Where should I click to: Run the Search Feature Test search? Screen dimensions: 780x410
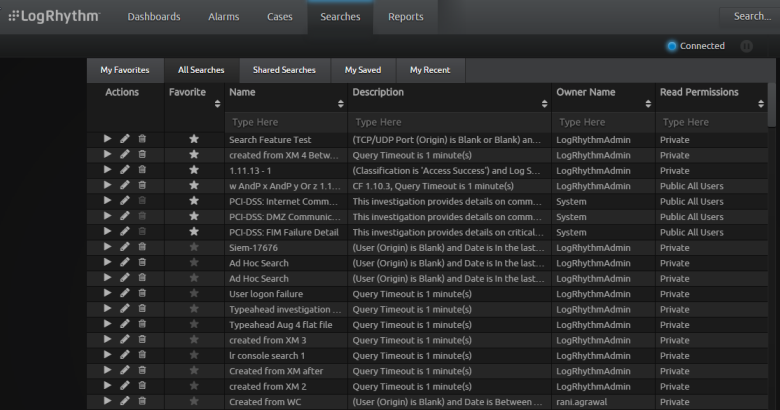(108, 140)
